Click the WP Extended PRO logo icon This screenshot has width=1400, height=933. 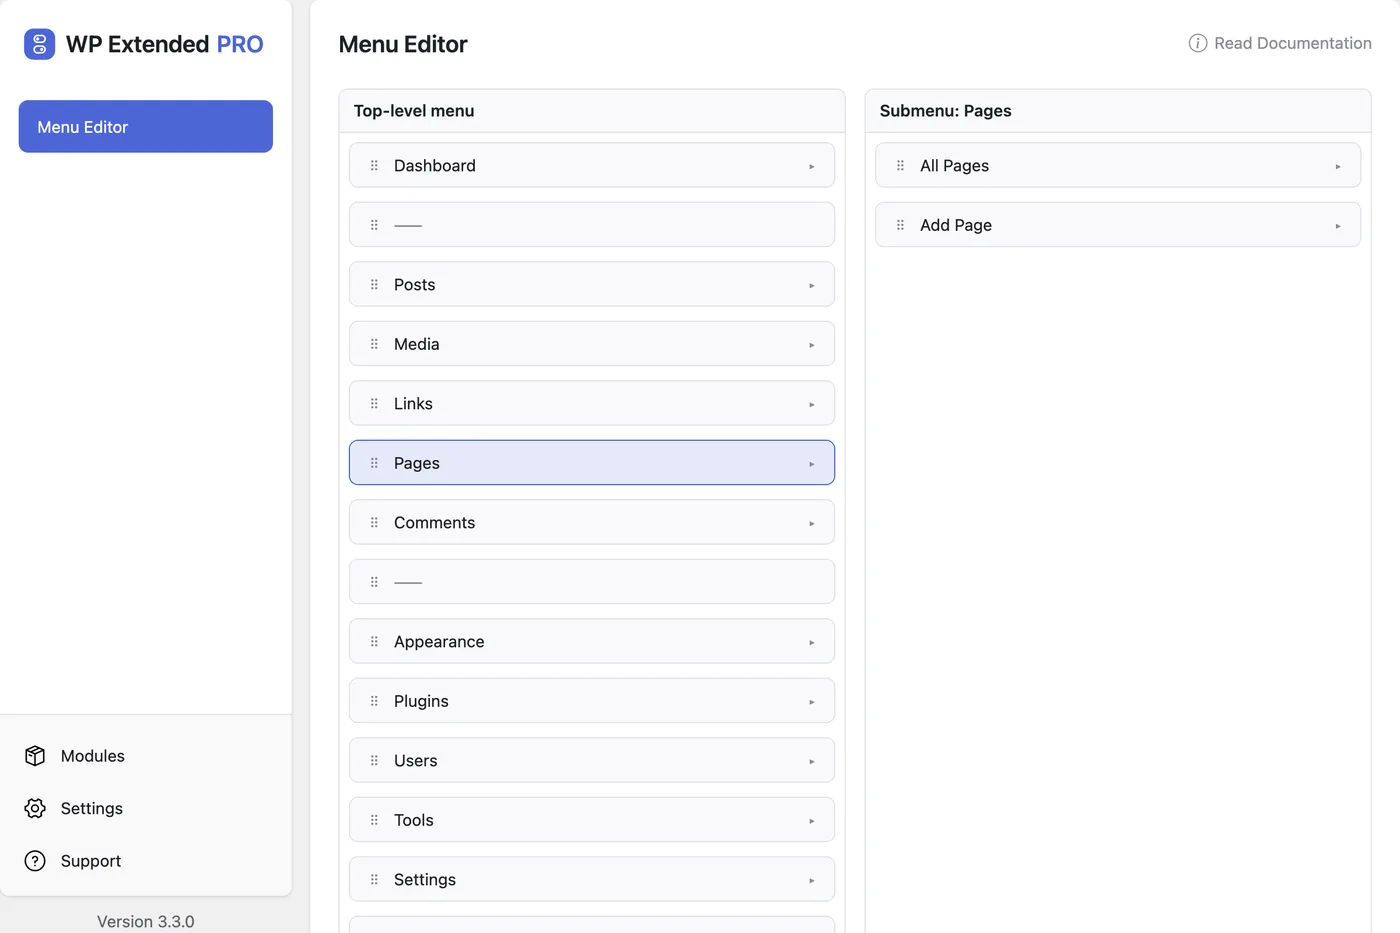click(39, 44)
